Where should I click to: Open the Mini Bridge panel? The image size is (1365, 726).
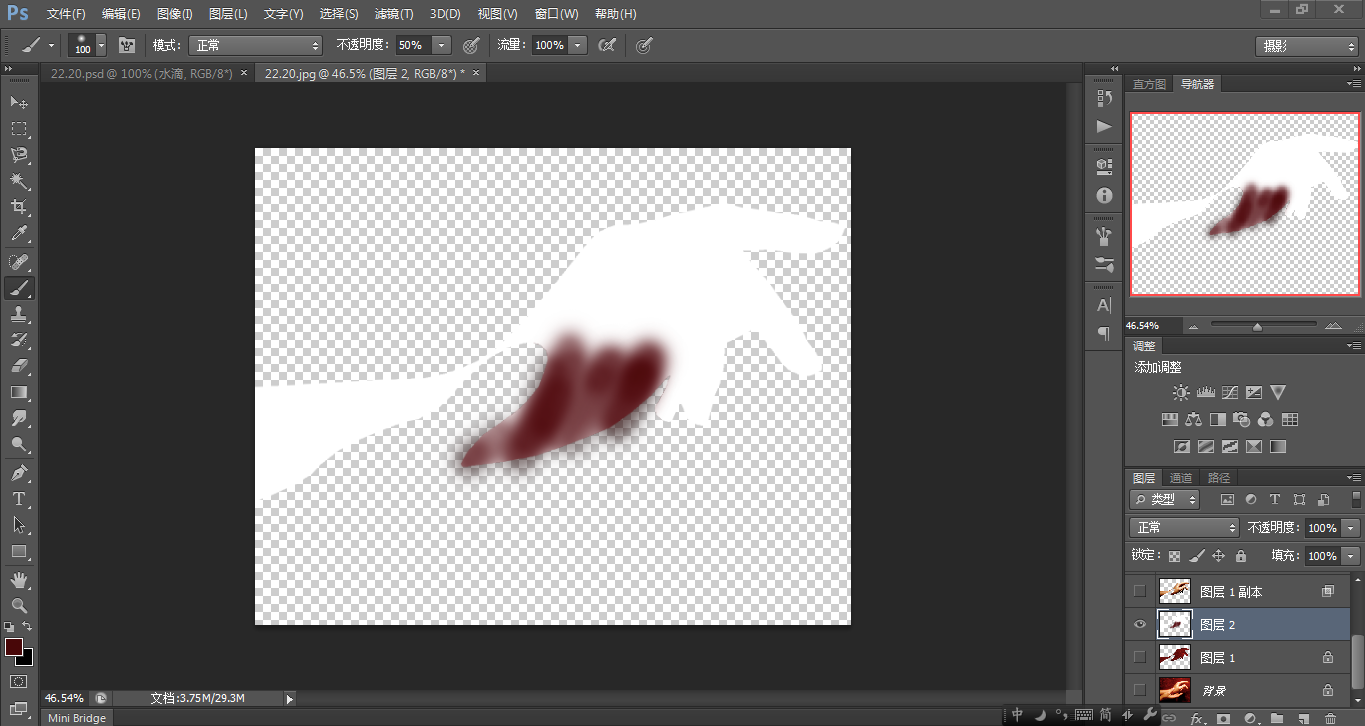coord(77,717)
